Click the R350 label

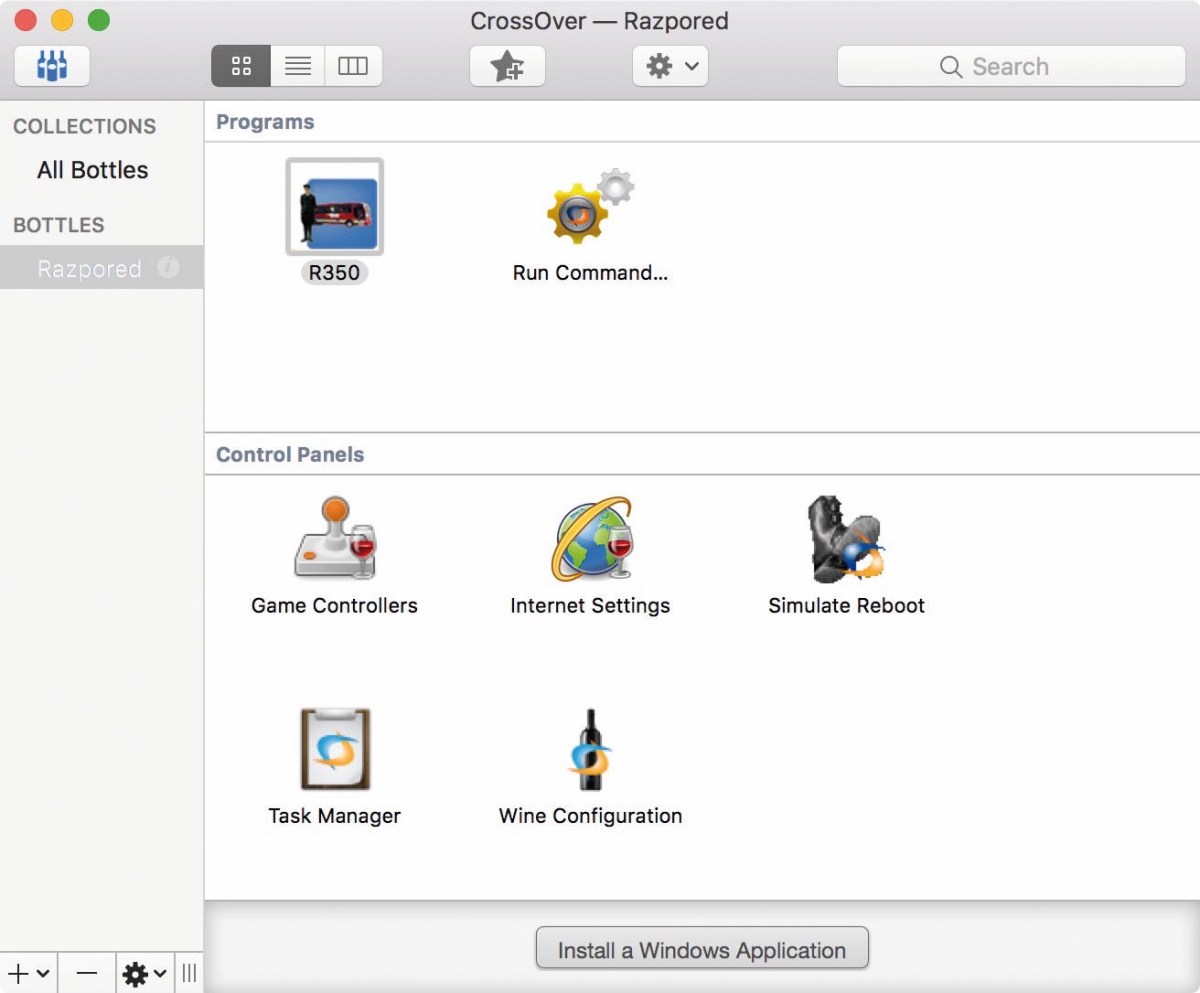[x=334, y=272]
